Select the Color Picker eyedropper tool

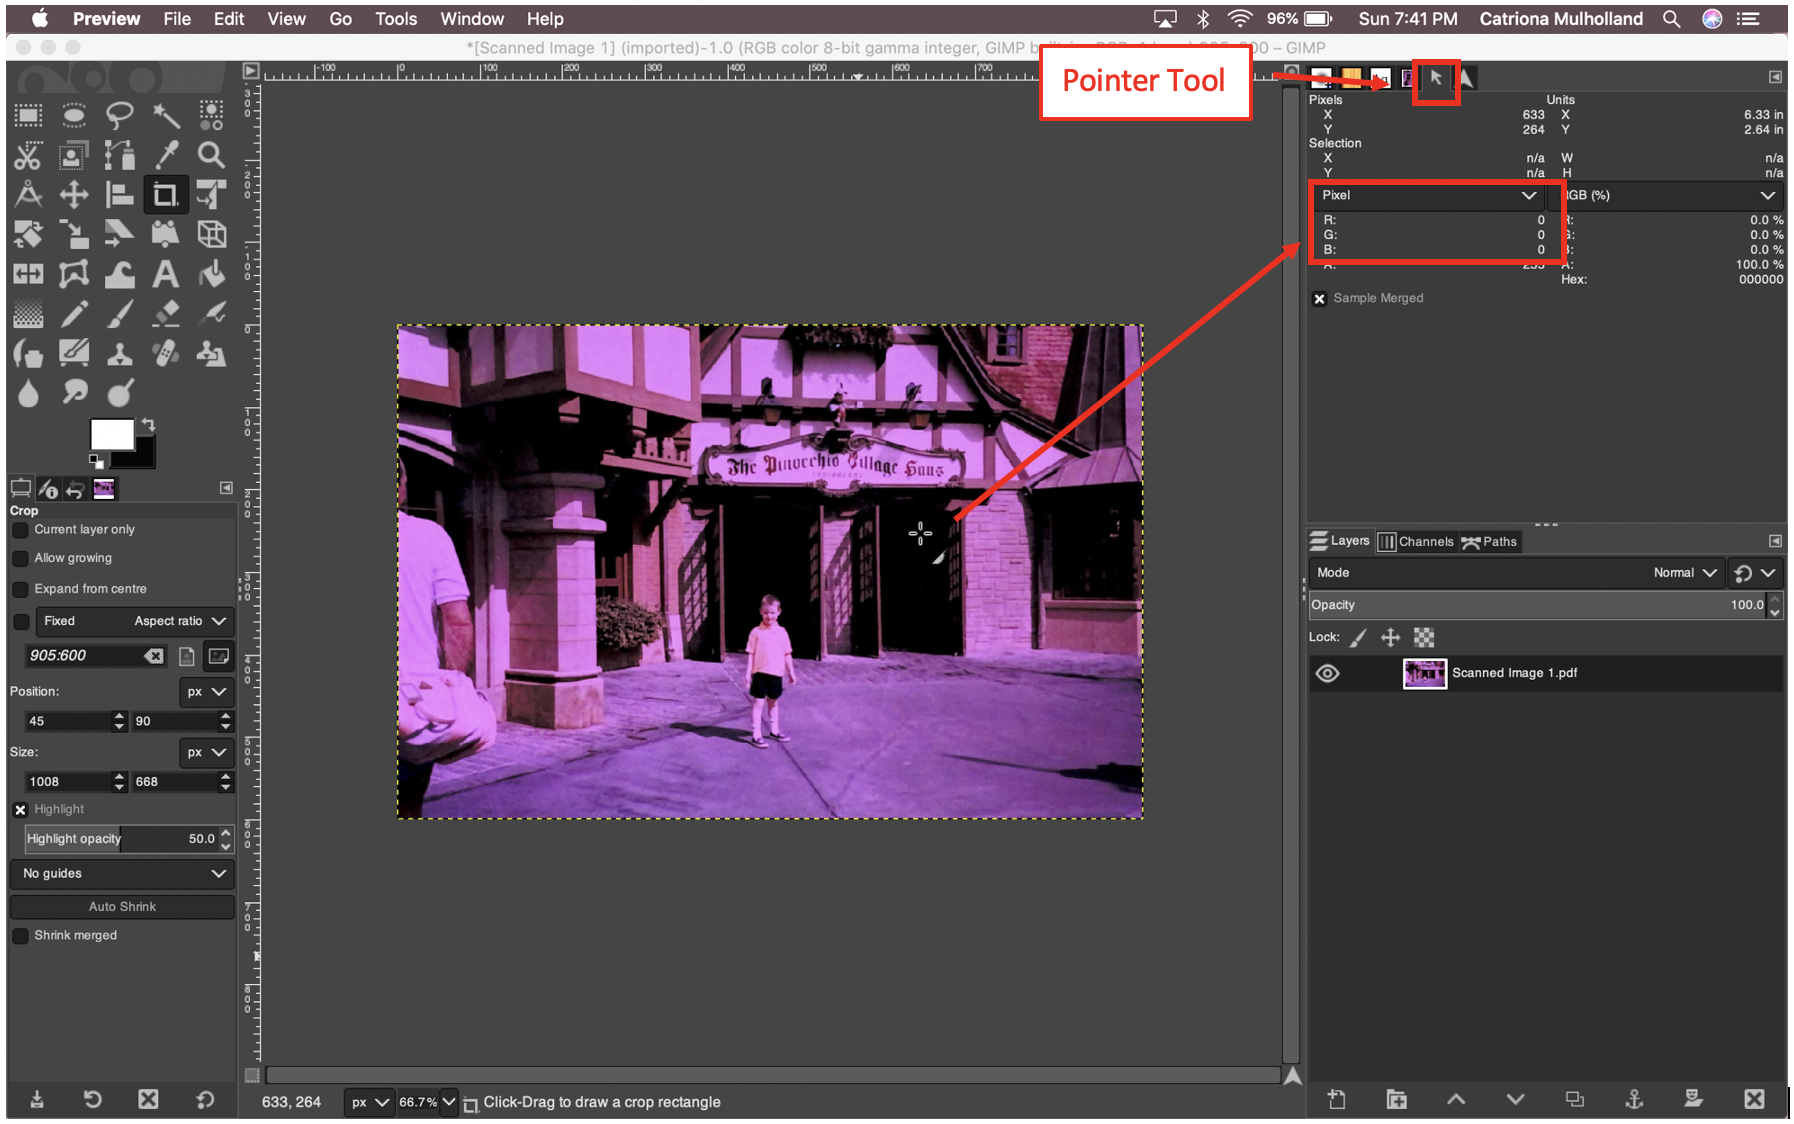[166, 155]
